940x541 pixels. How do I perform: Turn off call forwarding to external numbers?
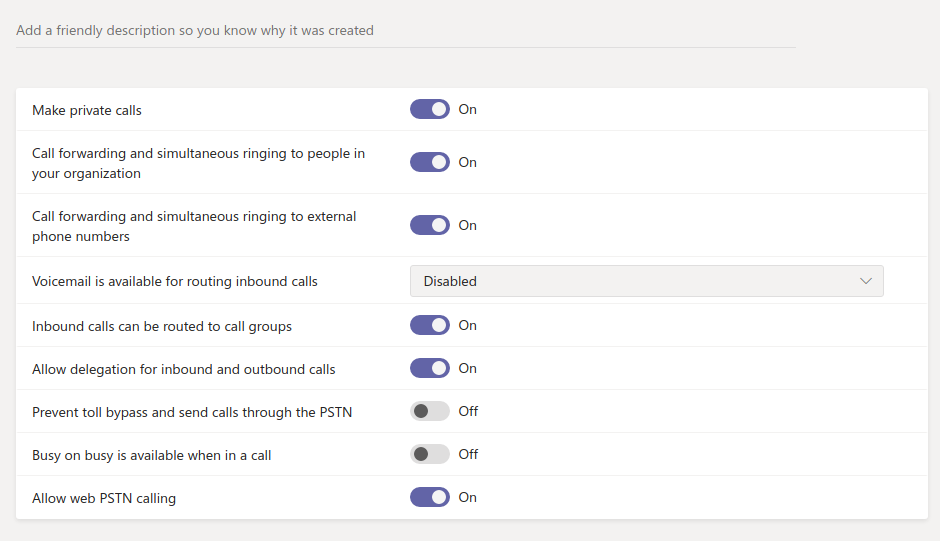click(x=430, y=225)
